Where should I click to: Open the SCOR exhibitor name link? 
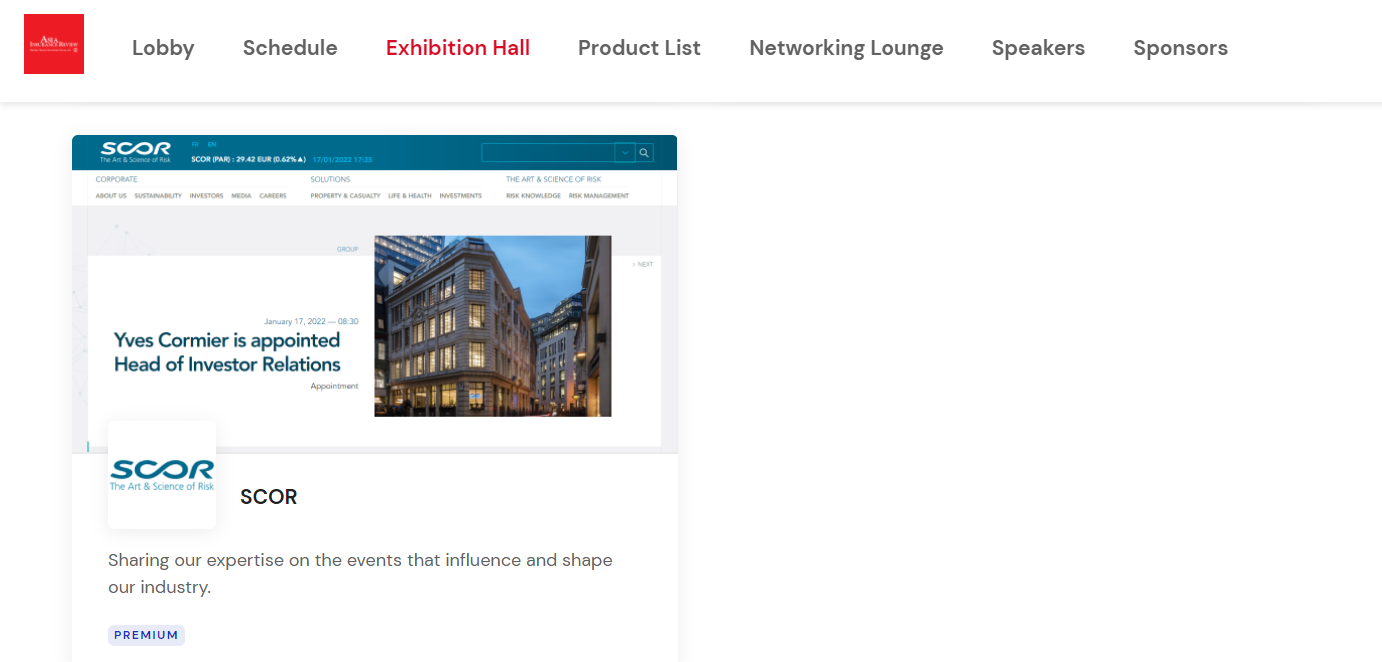[x=269, y=497]
